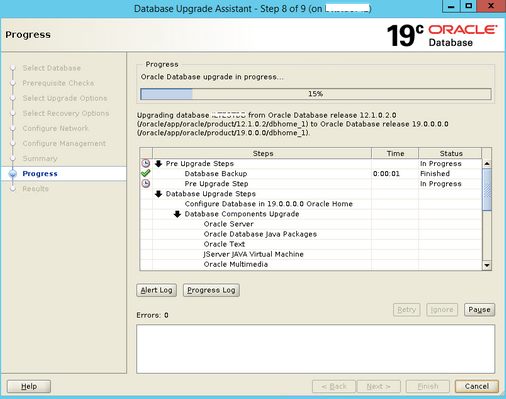Open the Alert Log

pos(156,290)
